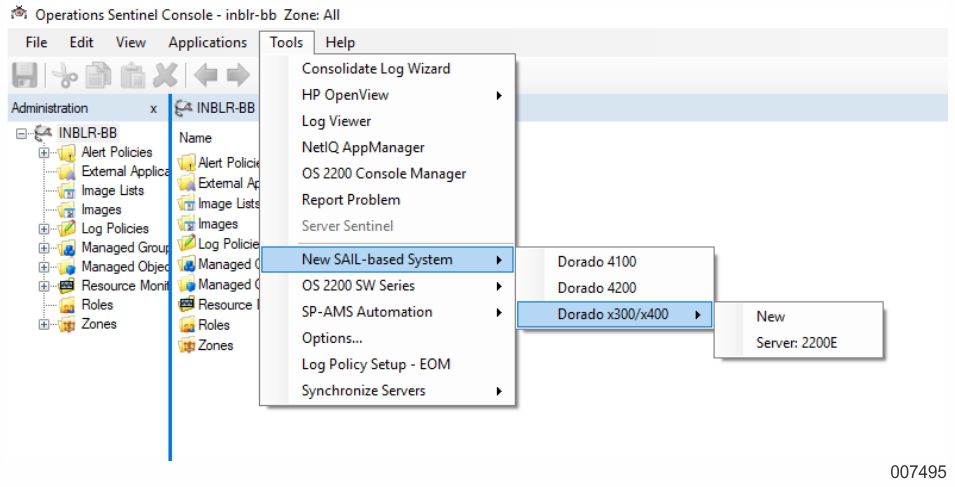Expand the Managed Groups tree node

point(43,248)
